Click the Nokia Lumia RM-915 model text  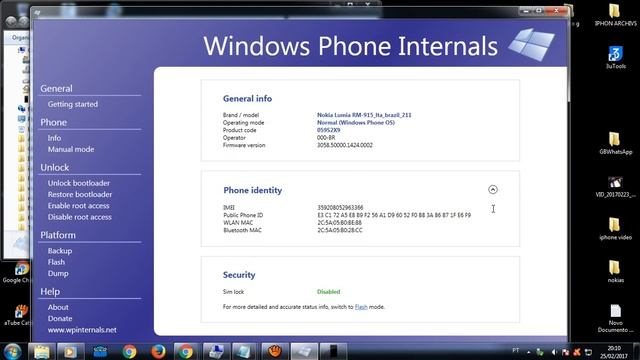(364, 115)
